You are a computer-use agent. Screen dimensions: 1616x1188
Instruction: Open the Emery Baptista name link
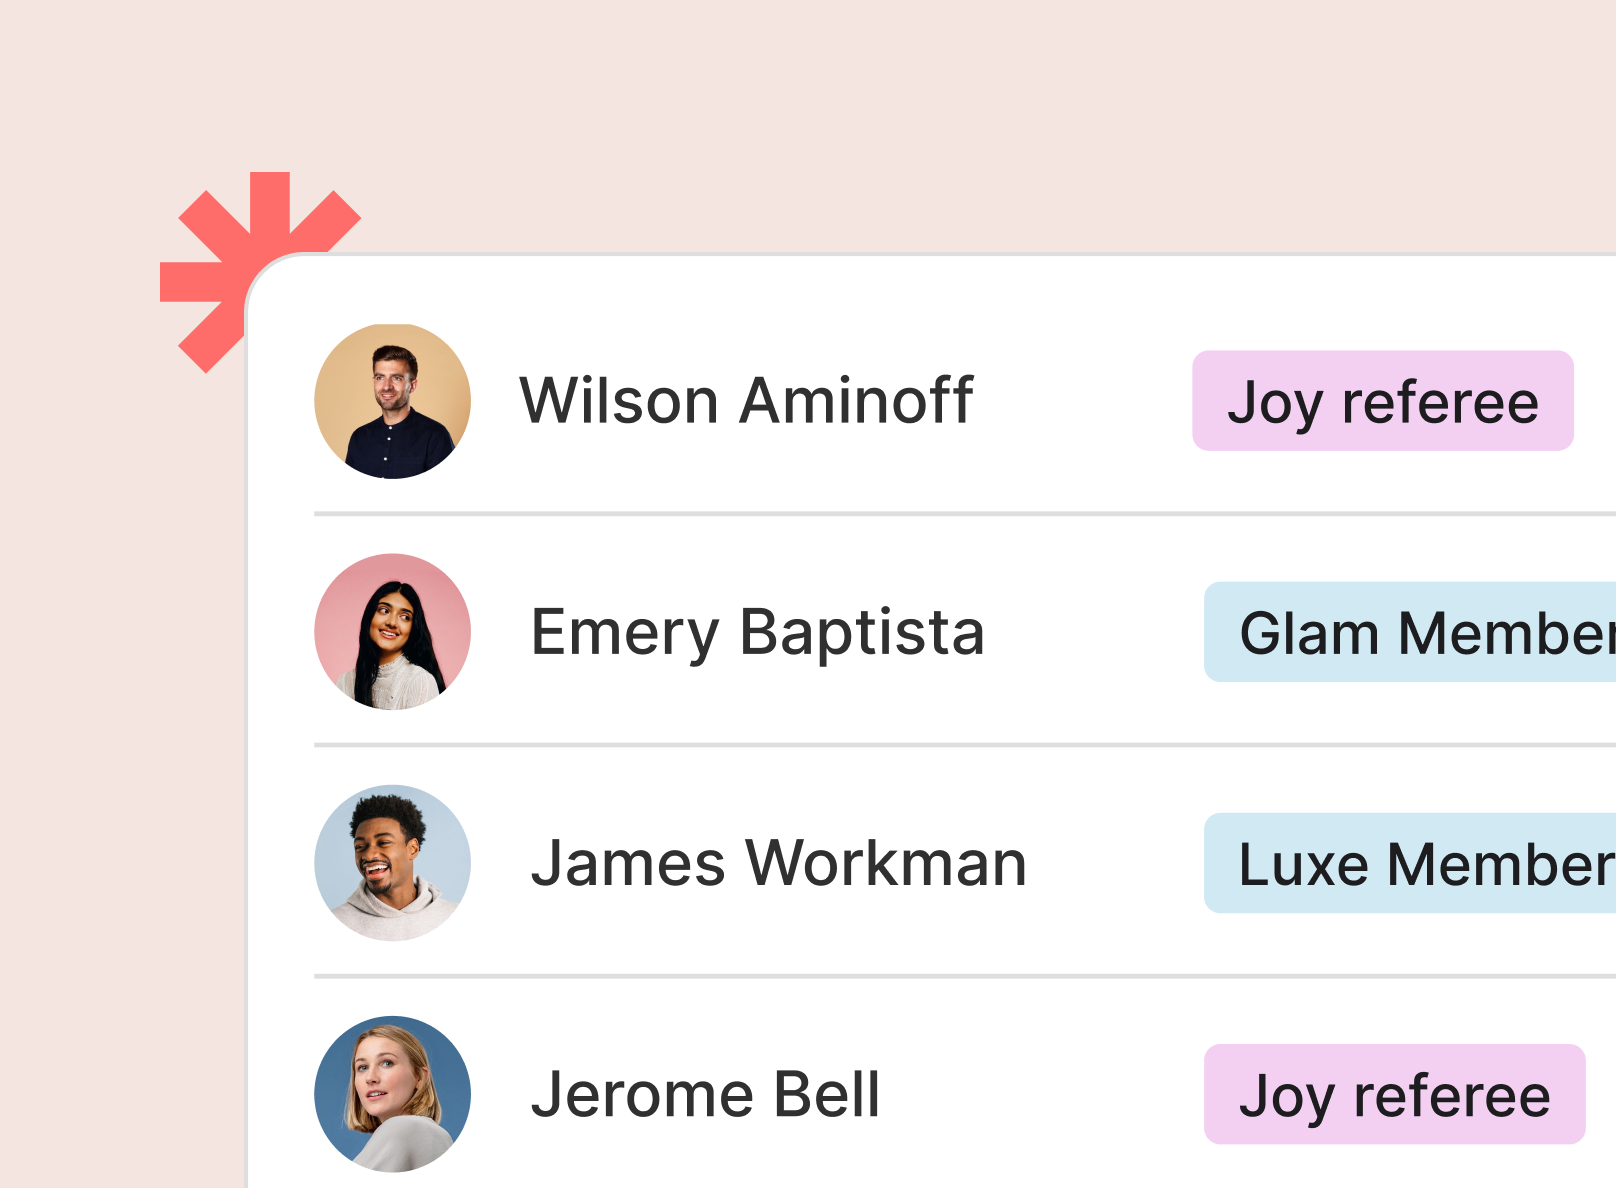click(x=757, y=632)
